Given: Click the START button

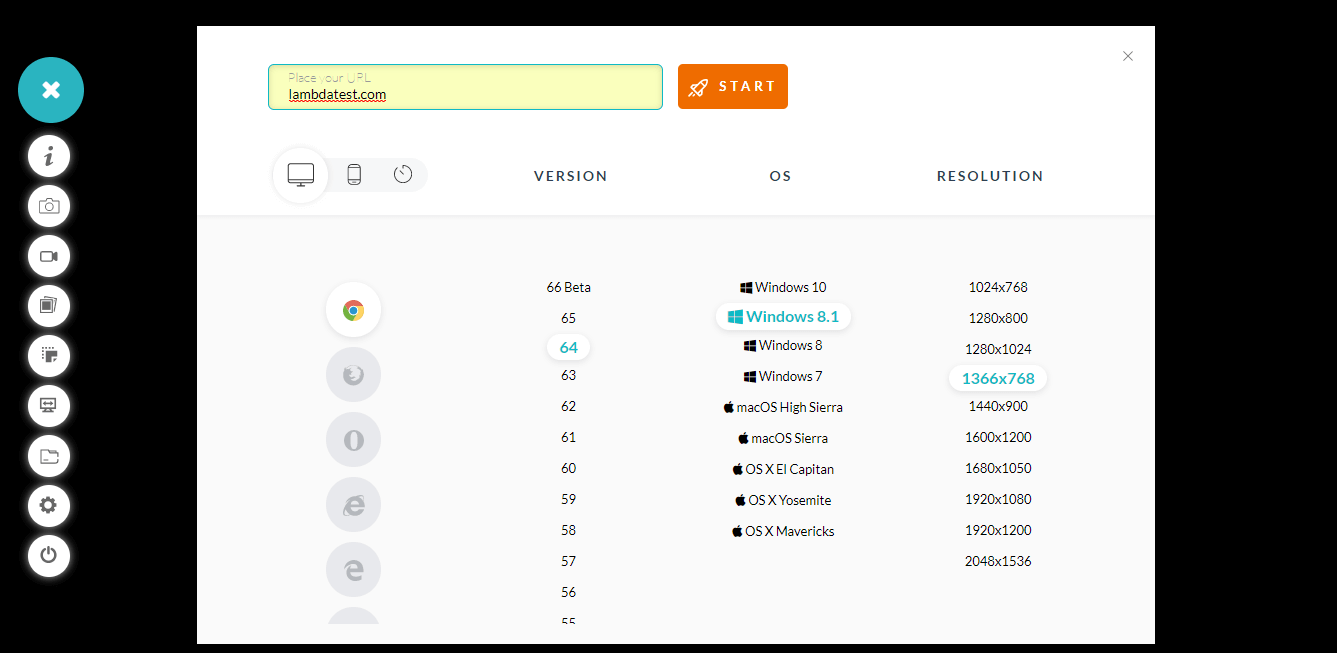Looking at the screenshot, I should tap(732, 86).
